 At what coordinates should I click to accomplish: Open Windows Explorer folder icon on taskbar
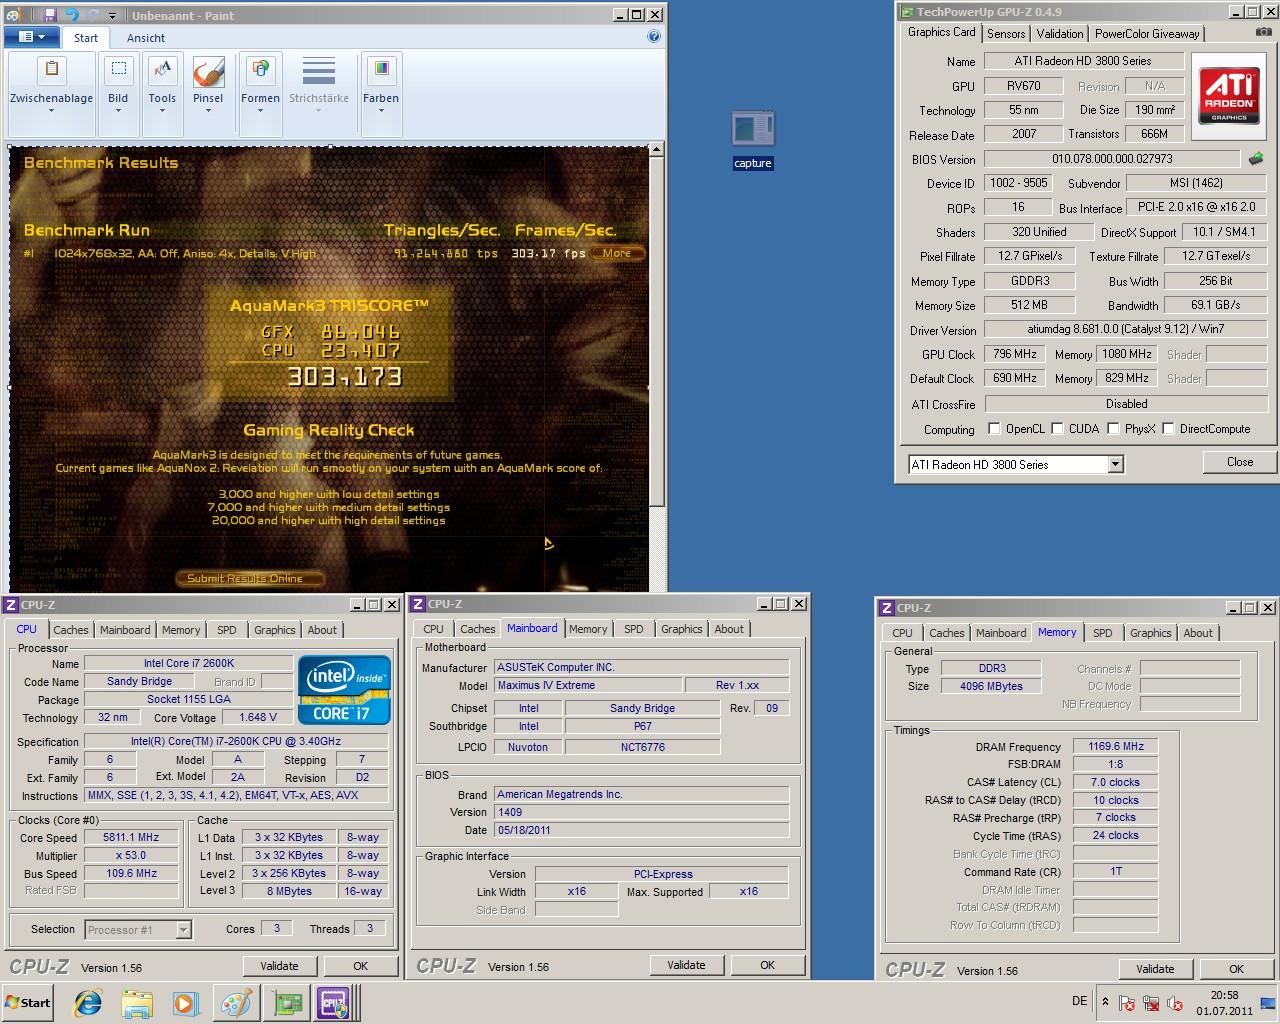point(137,1003)
